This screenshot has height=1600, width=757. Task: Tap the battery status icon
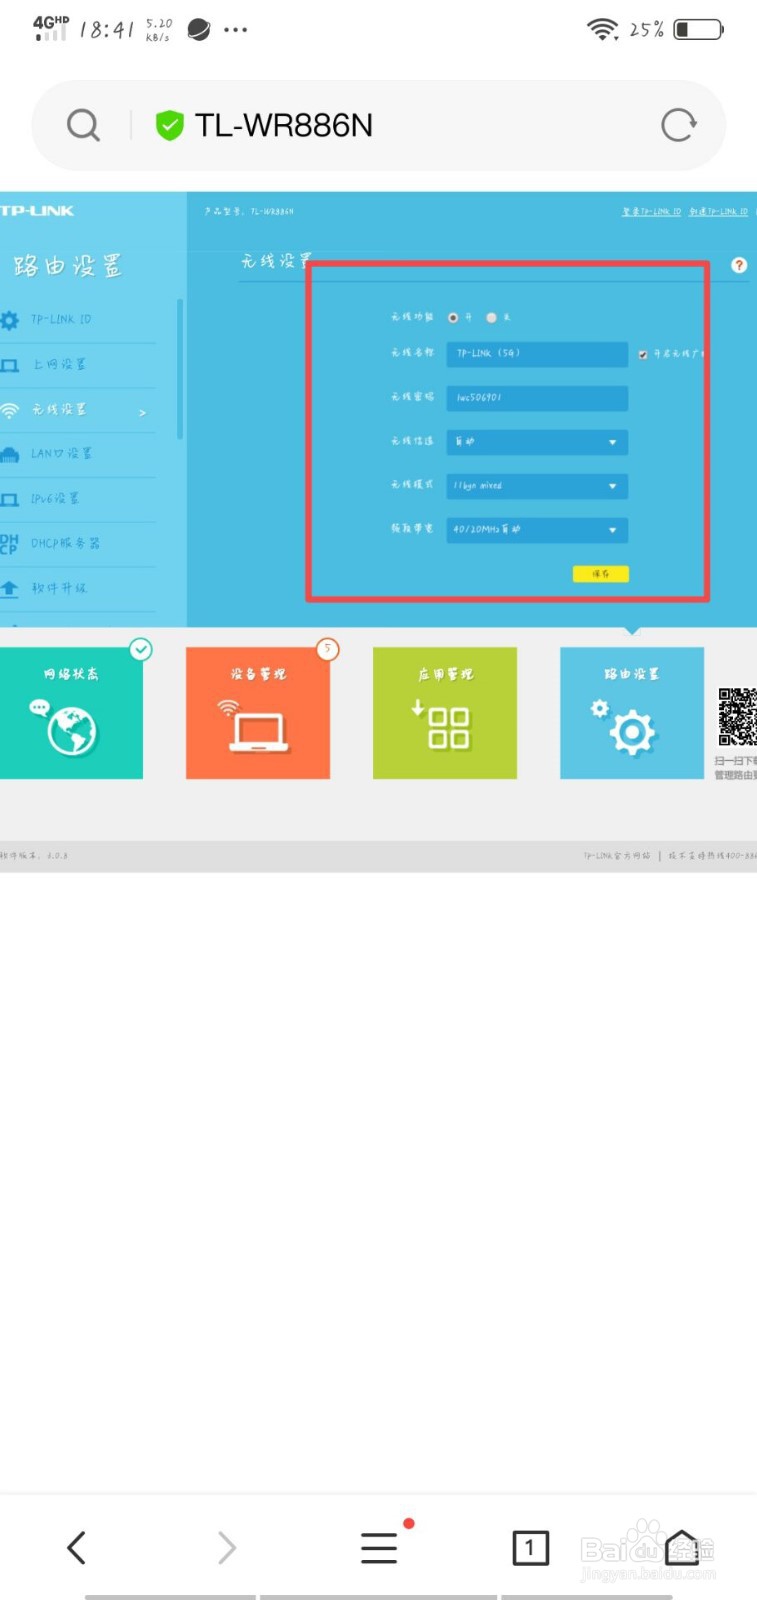698,29
